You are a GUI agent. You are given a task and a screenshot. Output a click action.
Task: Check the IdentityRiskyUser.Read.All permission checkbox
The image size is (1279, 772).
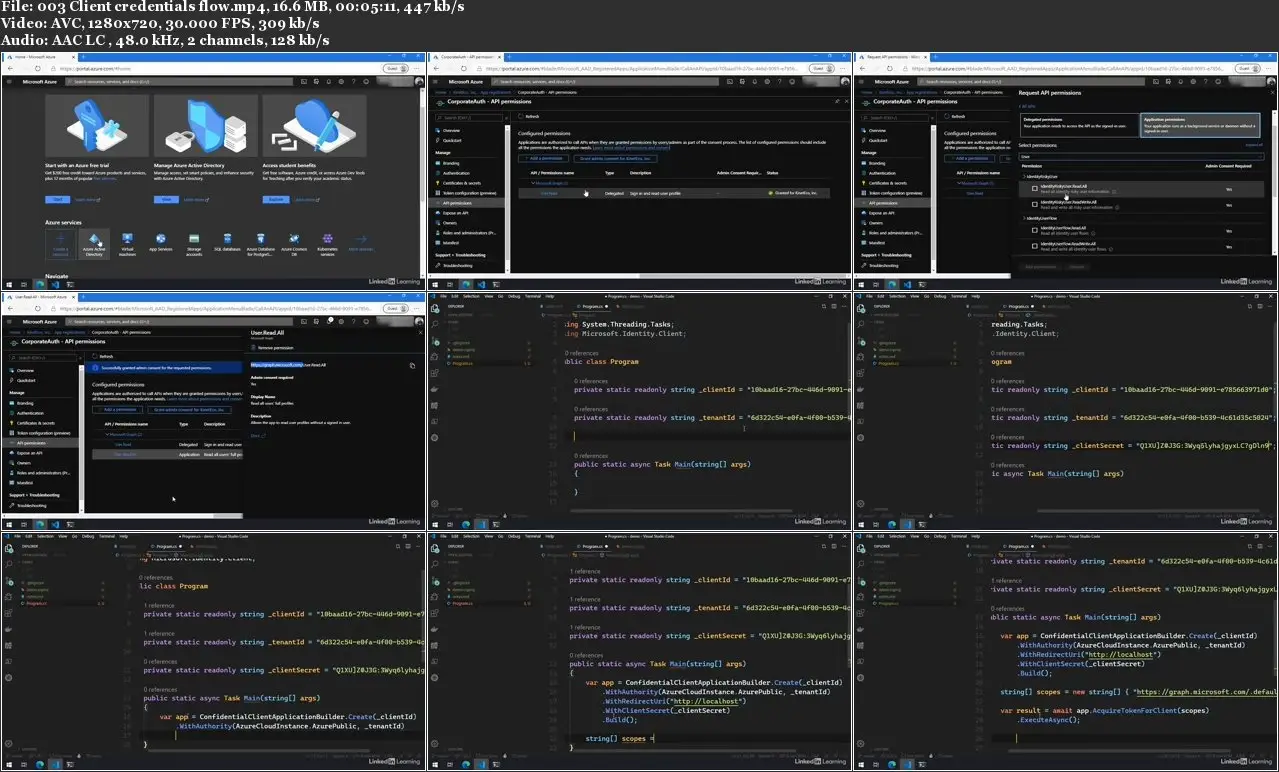pyautogui.click(x=1035, y=187)
